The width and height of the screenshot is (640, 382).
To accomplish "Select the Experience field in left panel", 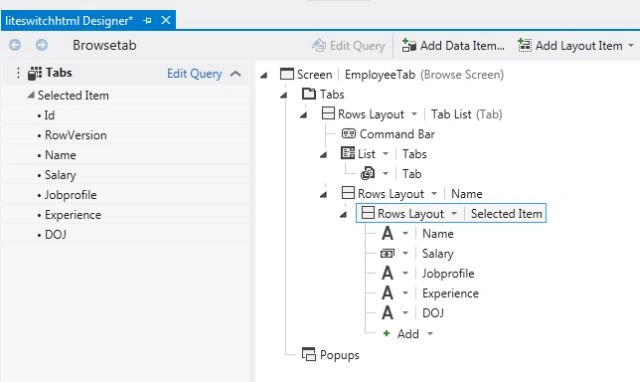I will [73, 215].
